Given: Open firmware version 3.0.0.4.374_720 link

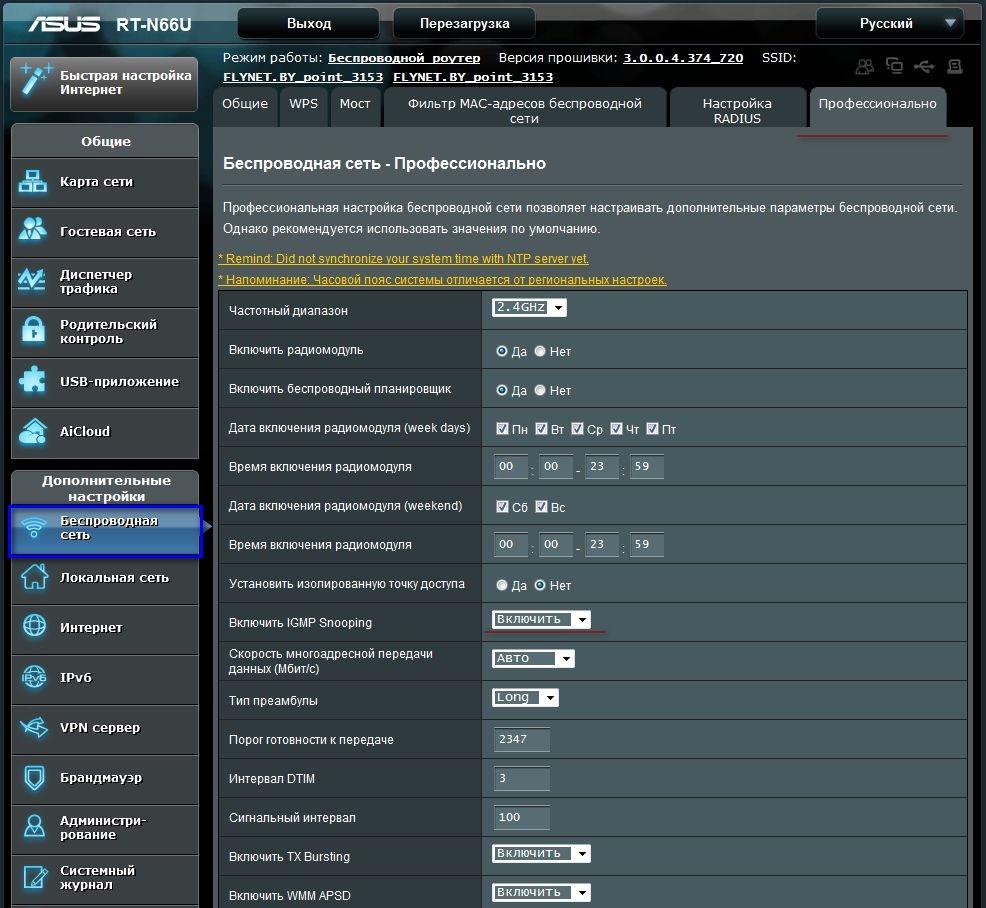Looking at the screenshot, I should 683,58.
